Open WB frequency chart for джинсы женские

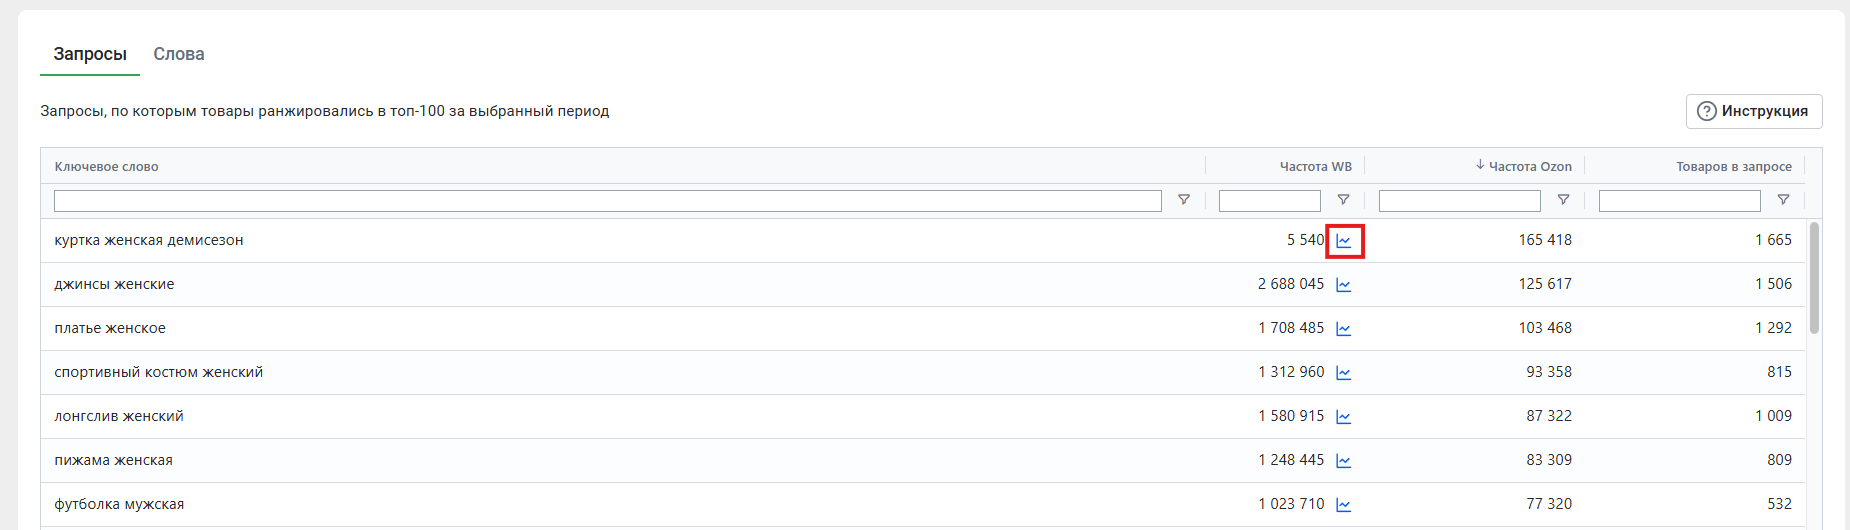coord(1344,285)
